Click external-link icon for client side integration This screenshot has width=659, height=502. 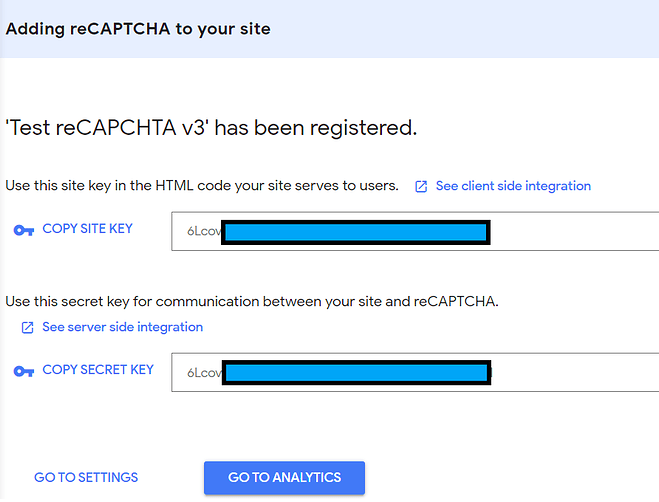pos(421,186)
